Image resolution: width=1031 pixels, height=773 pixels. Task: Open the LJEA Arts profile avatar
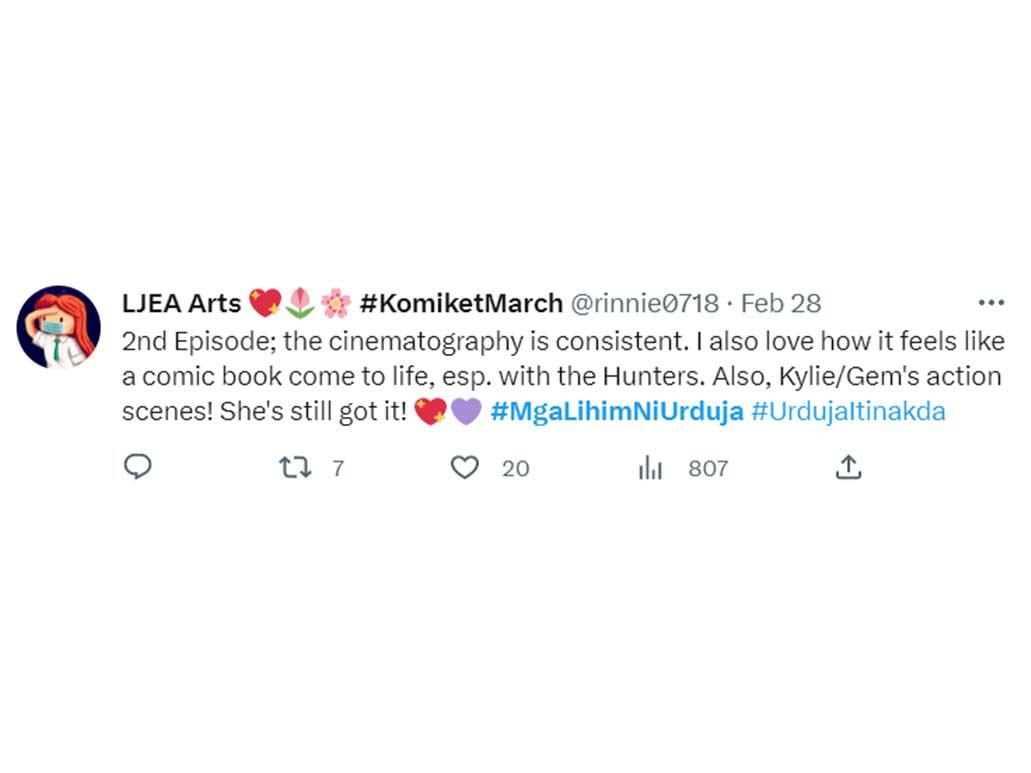[x=59, y=327]
